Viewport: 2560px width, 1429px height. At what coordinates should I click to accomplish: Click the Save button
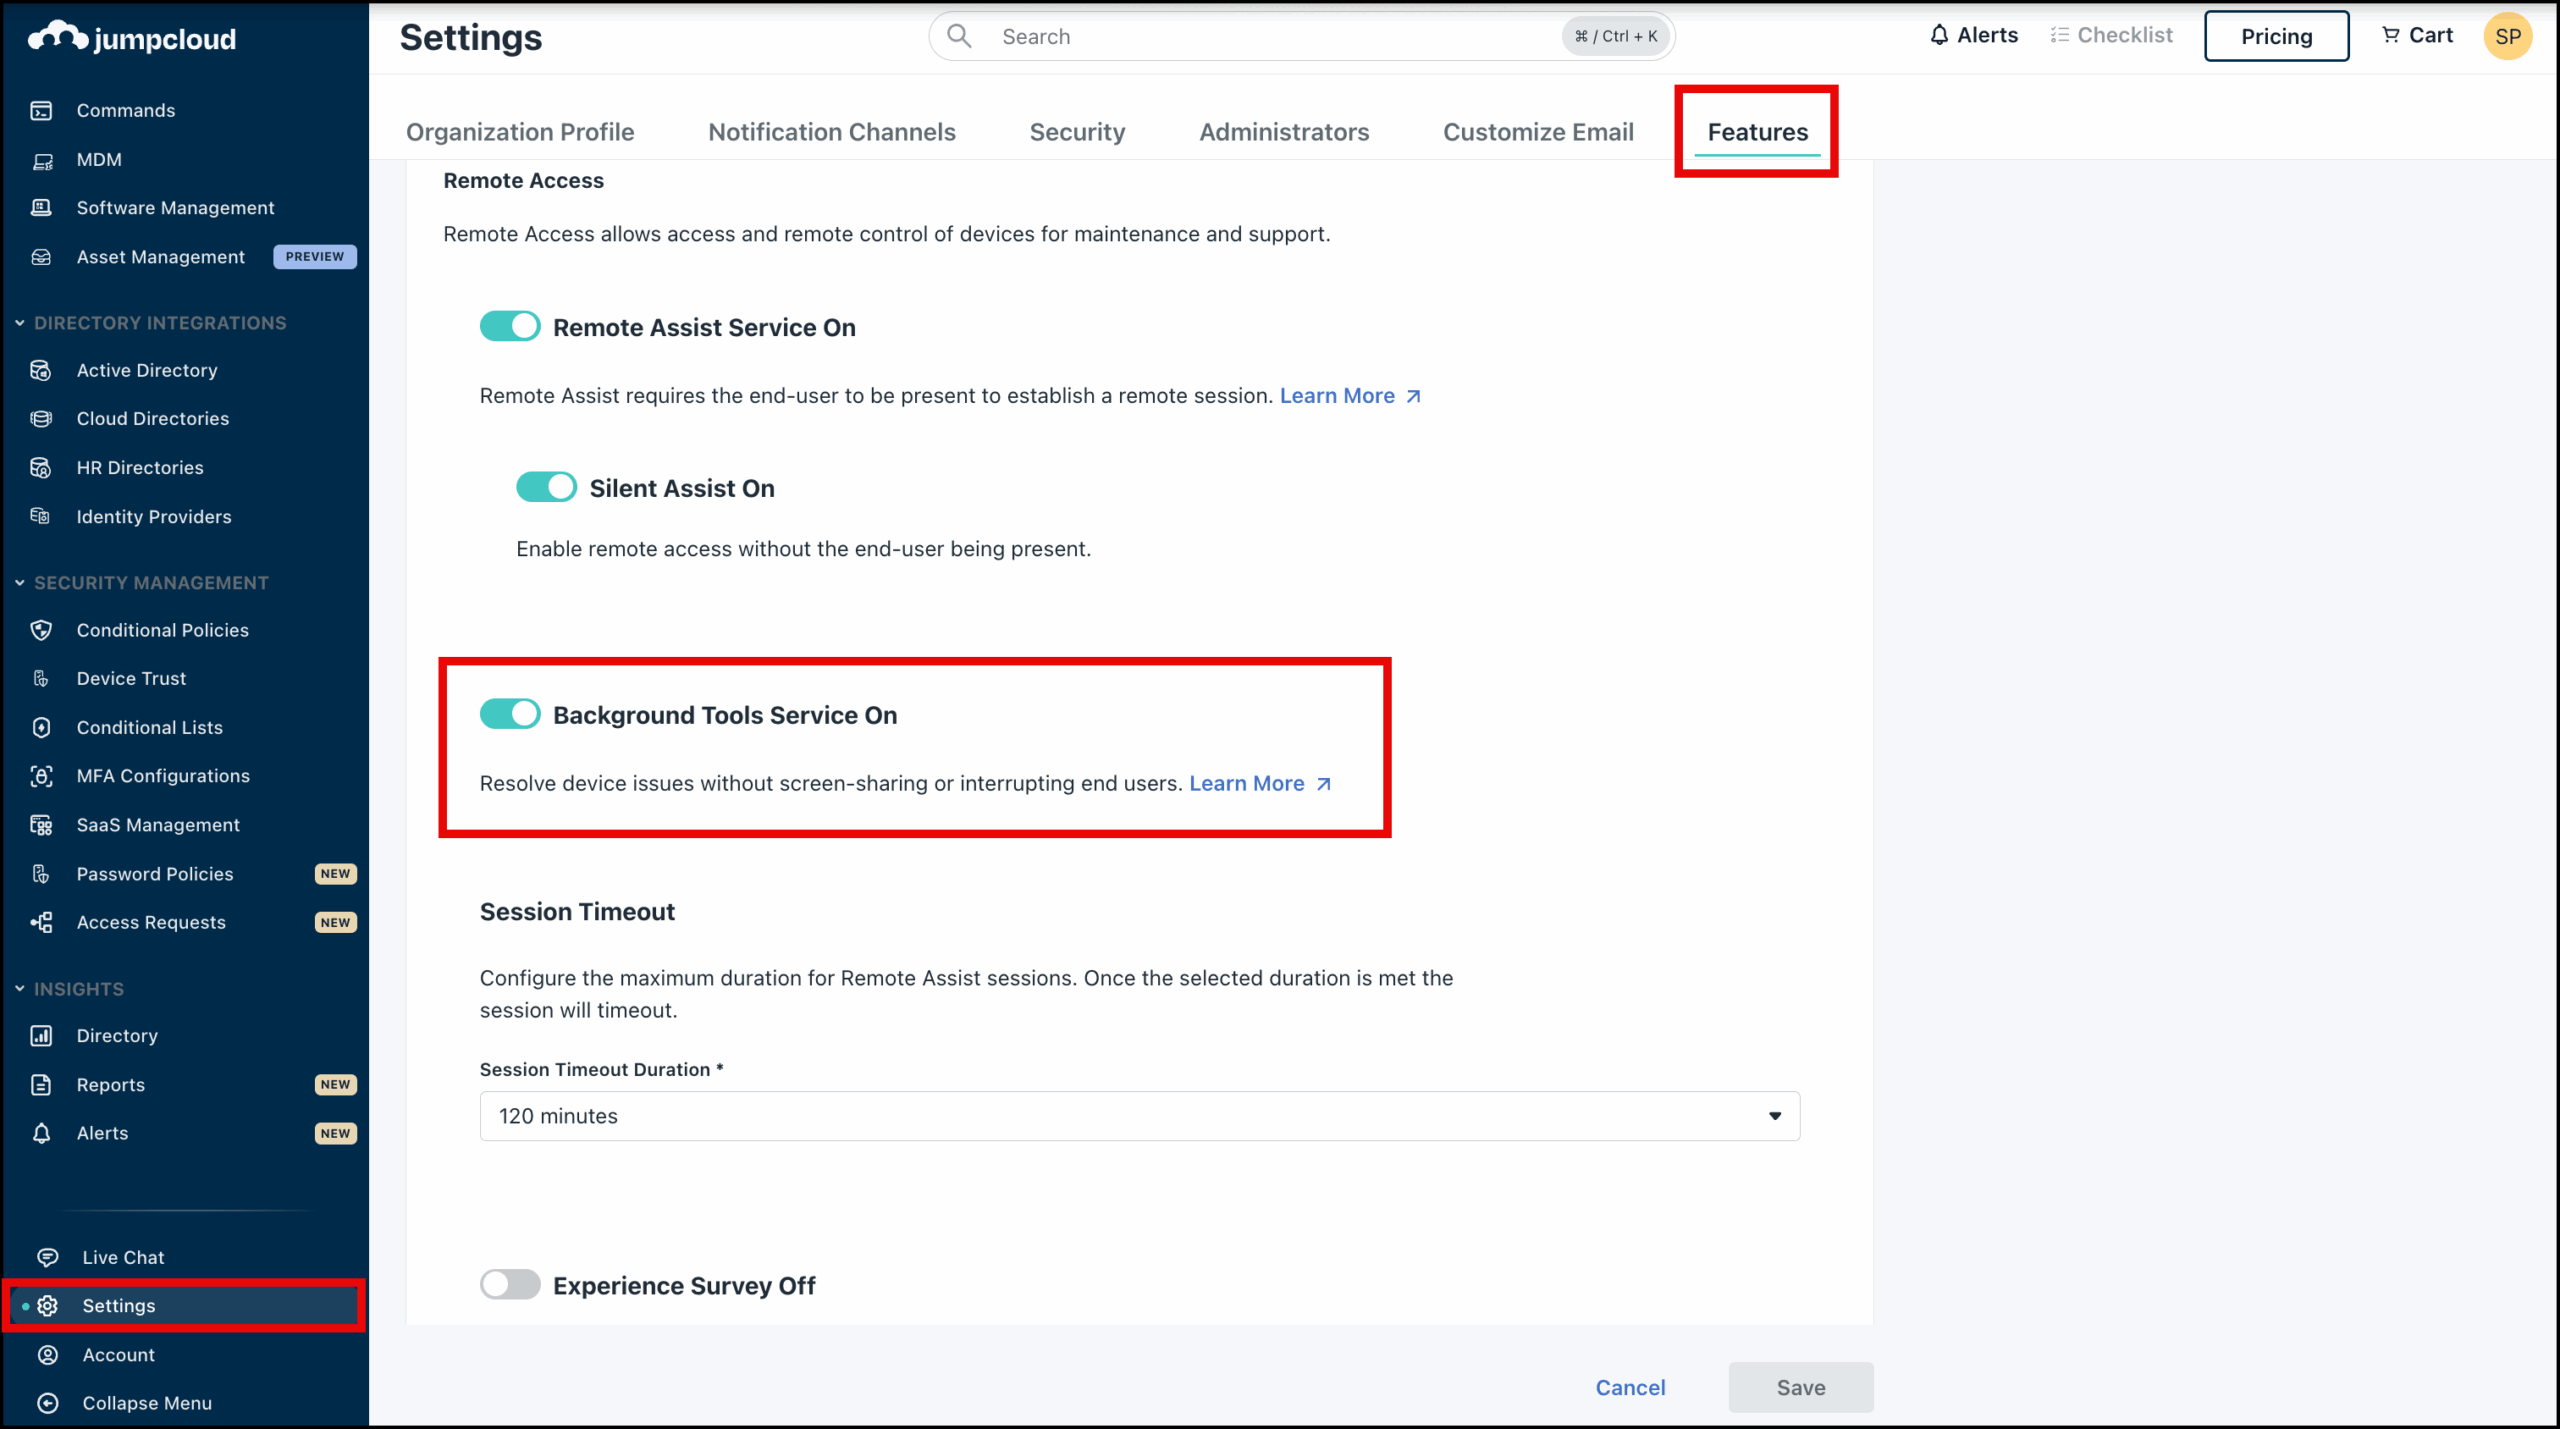tap(1800, 1387)
